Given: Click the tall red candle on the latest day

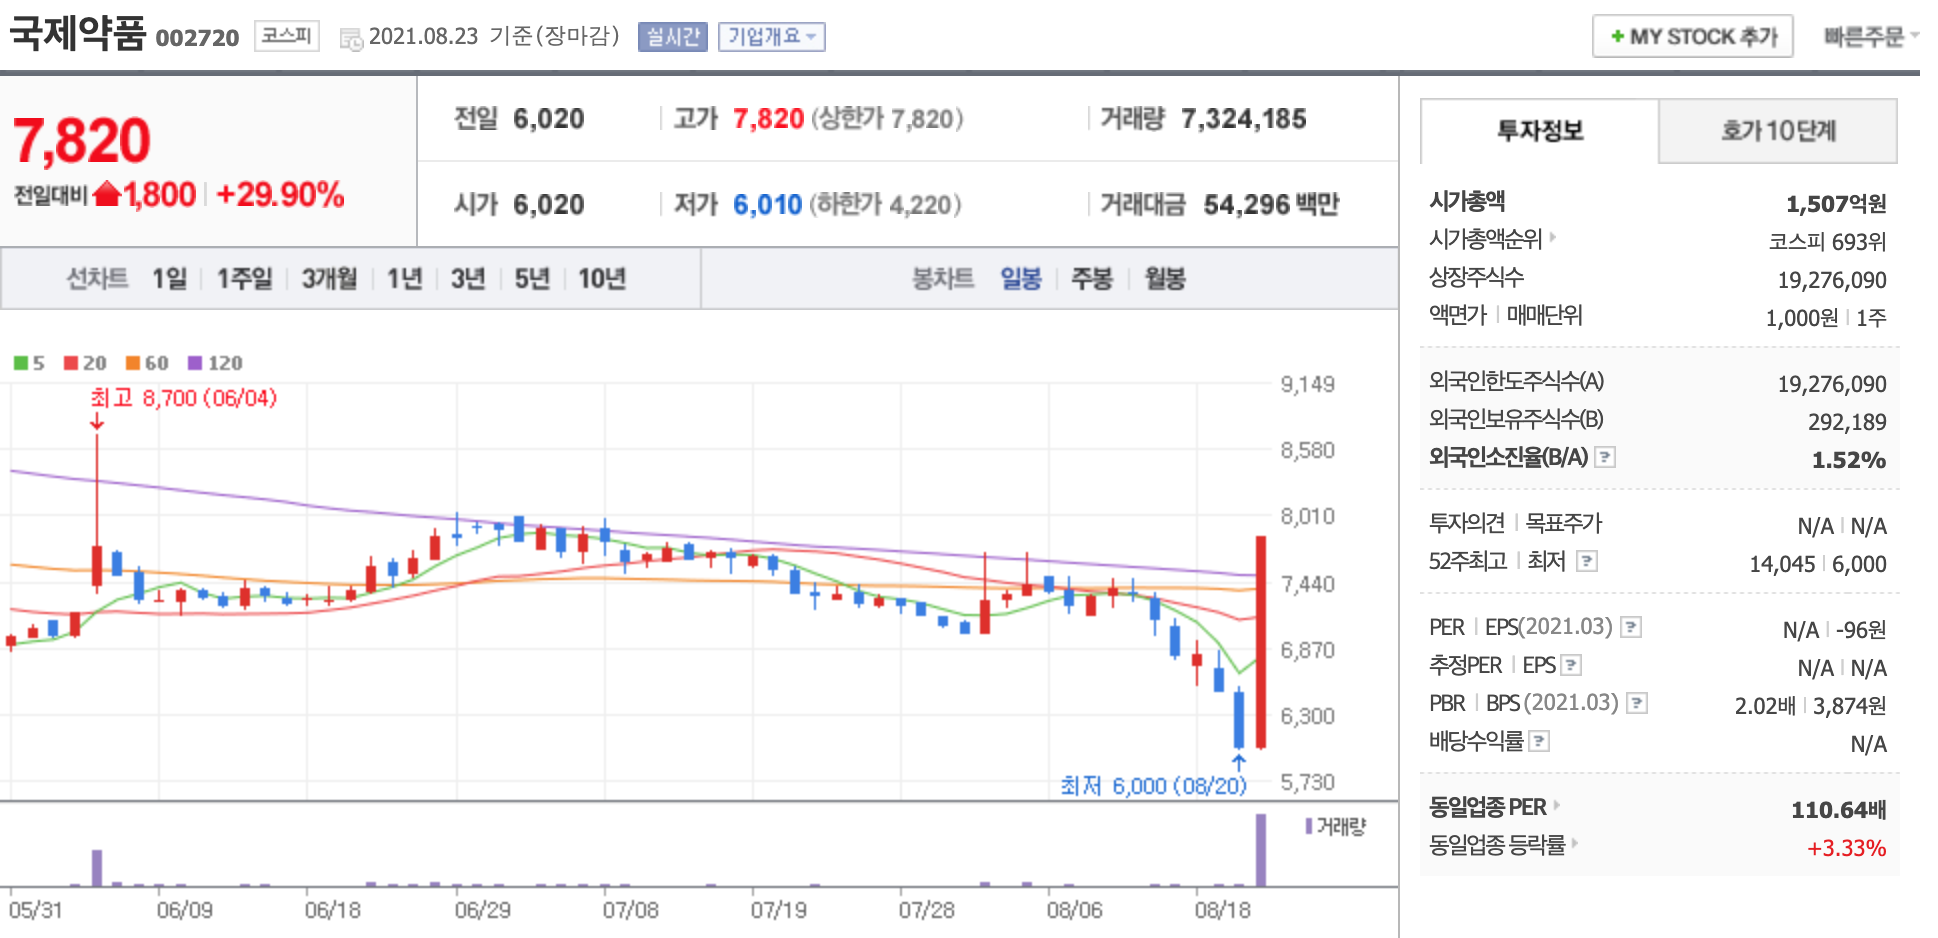Looking at the screenshot, I should (x=1261, y=642).
